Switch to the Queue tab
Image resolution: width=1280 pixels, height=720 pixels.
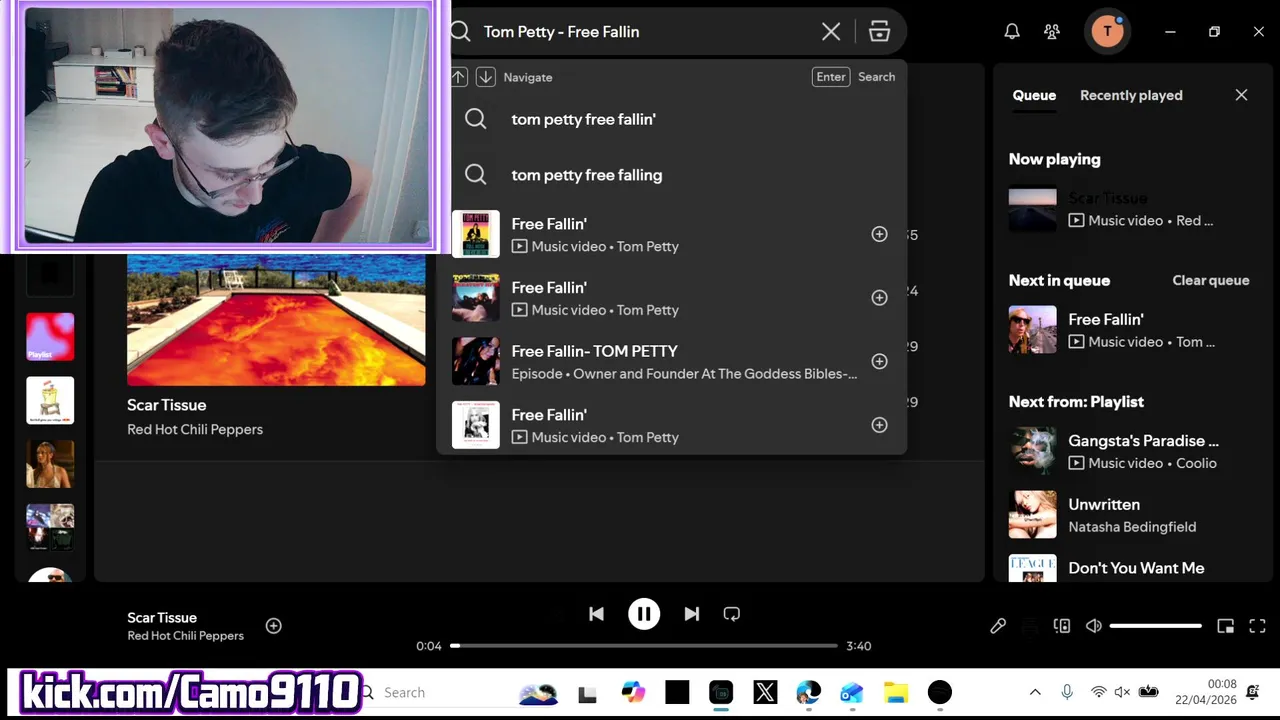pos(1034,95)
